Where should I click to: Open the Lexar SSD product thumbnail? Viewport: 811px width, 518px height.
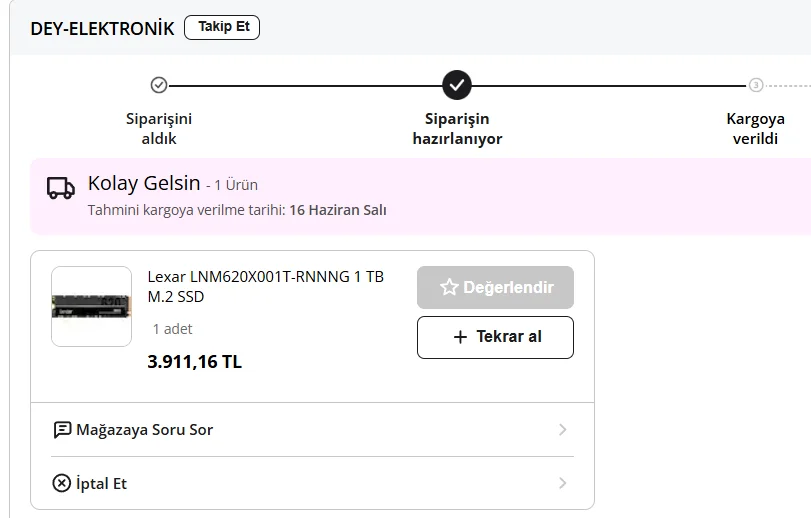click(x=92, y=307)
